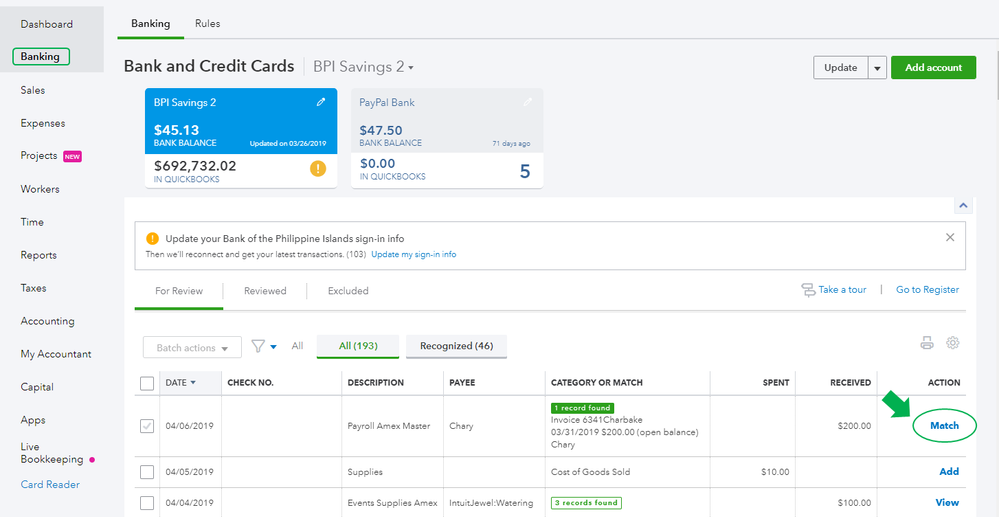Edit BPI Savings 2 account pencil icon
This screenshot has height=517, width=999.
tap(321, 102)
